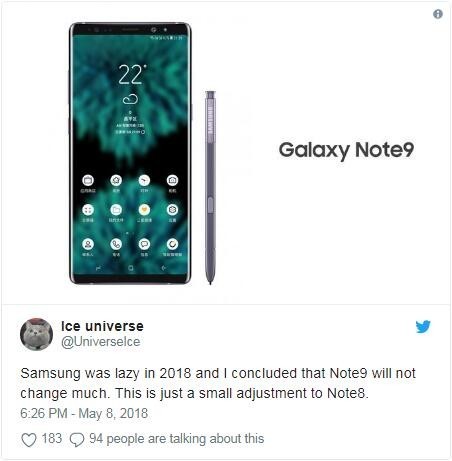452x461 pixels.
Task: Open the info icon in top corner
Action: 438,14
